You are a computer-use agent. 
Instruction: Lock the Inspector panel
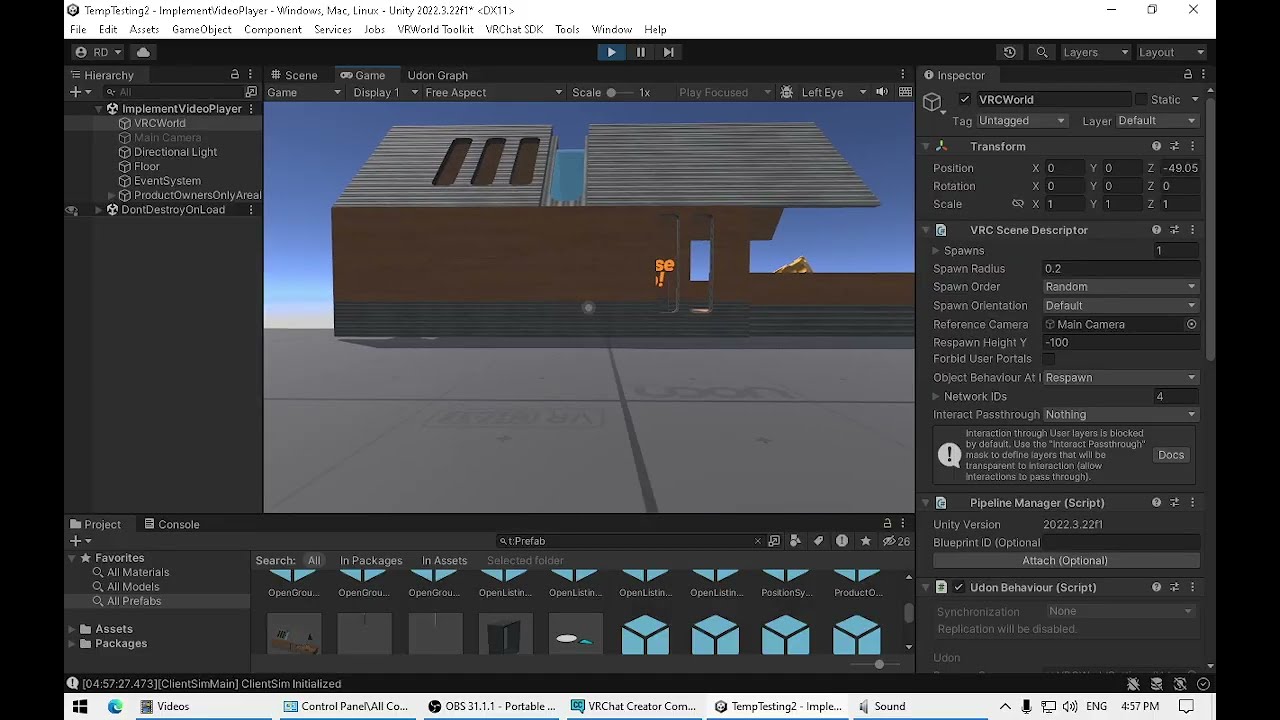tap(1188, 75)
